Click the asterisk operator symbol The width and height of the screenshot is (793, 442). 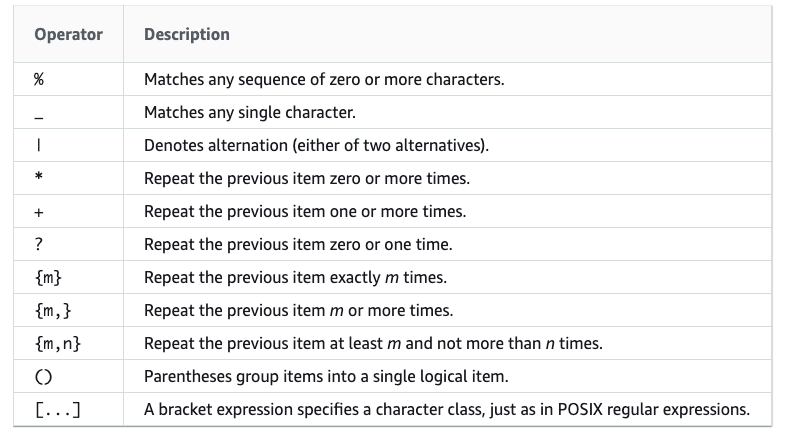point(39,176)
